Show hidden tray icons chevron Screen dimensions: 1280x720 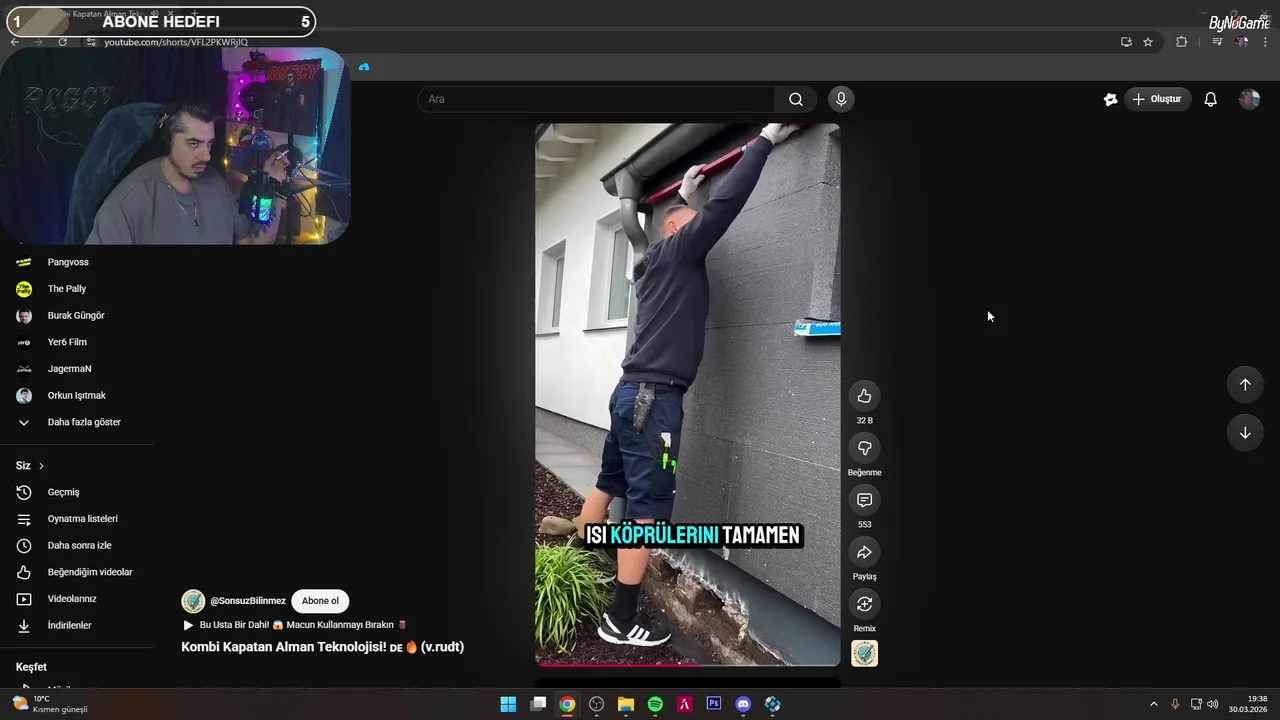coord(1153,704)
